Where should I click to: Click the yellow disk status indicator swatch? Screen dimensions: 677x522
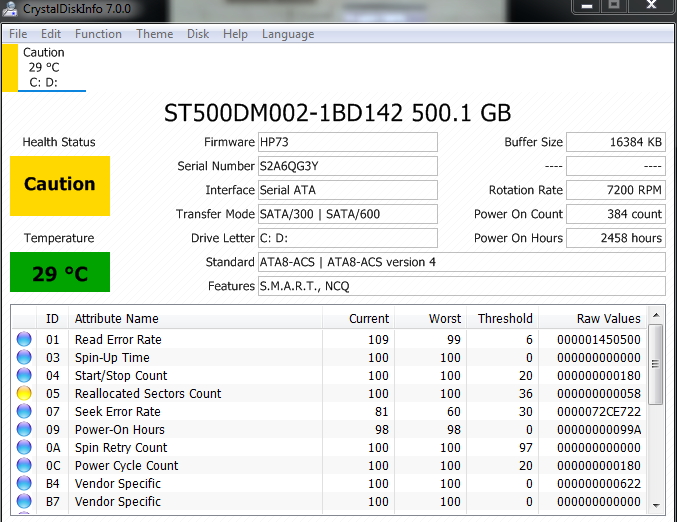(10, 68)
